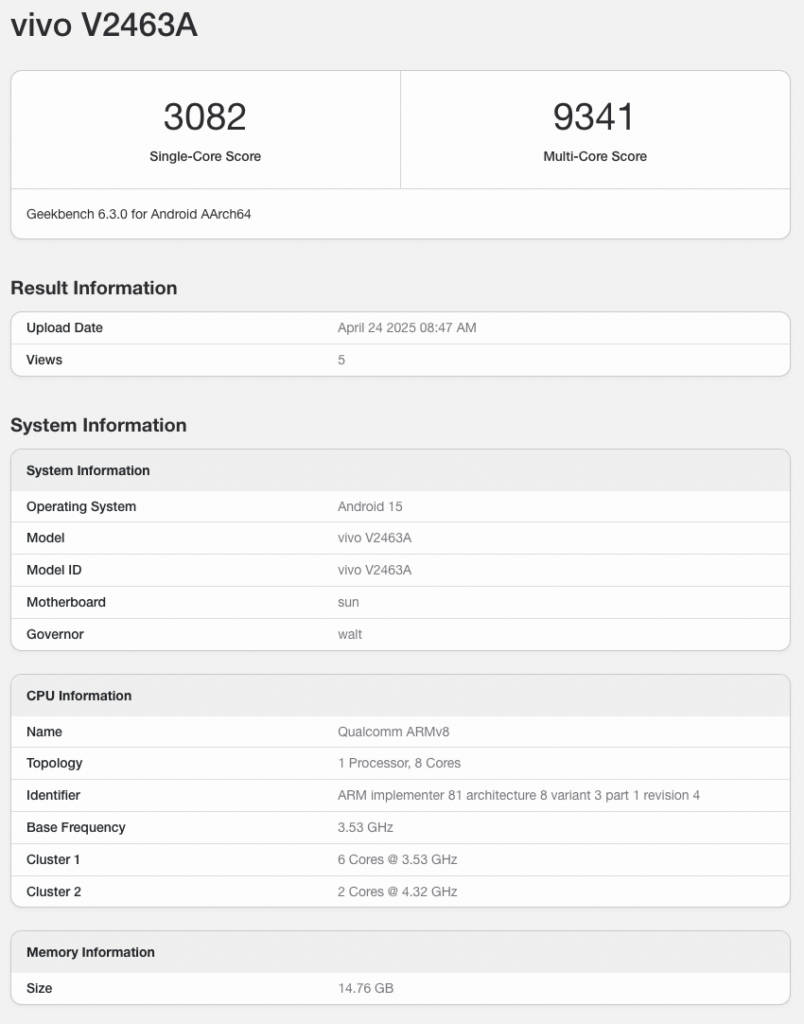Select the views count of 5
The height and width of the screenshot is (1024, 804).
(x=341, y=360)
